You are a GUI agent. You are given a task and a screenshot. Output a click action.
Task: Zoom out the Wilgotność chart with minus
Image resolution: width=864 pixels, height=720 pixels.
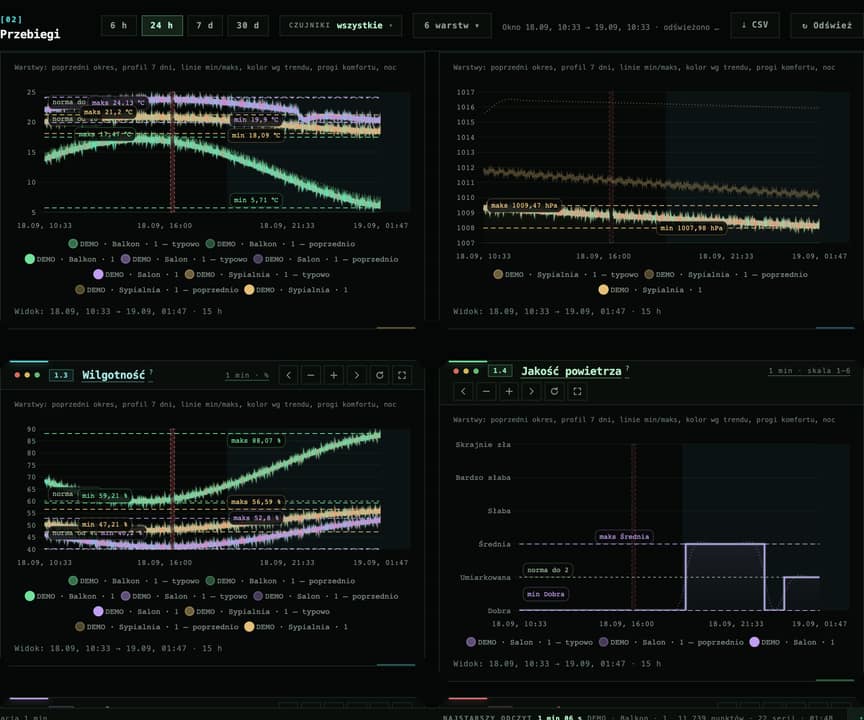pyautogui.click(x=311, y=375)
